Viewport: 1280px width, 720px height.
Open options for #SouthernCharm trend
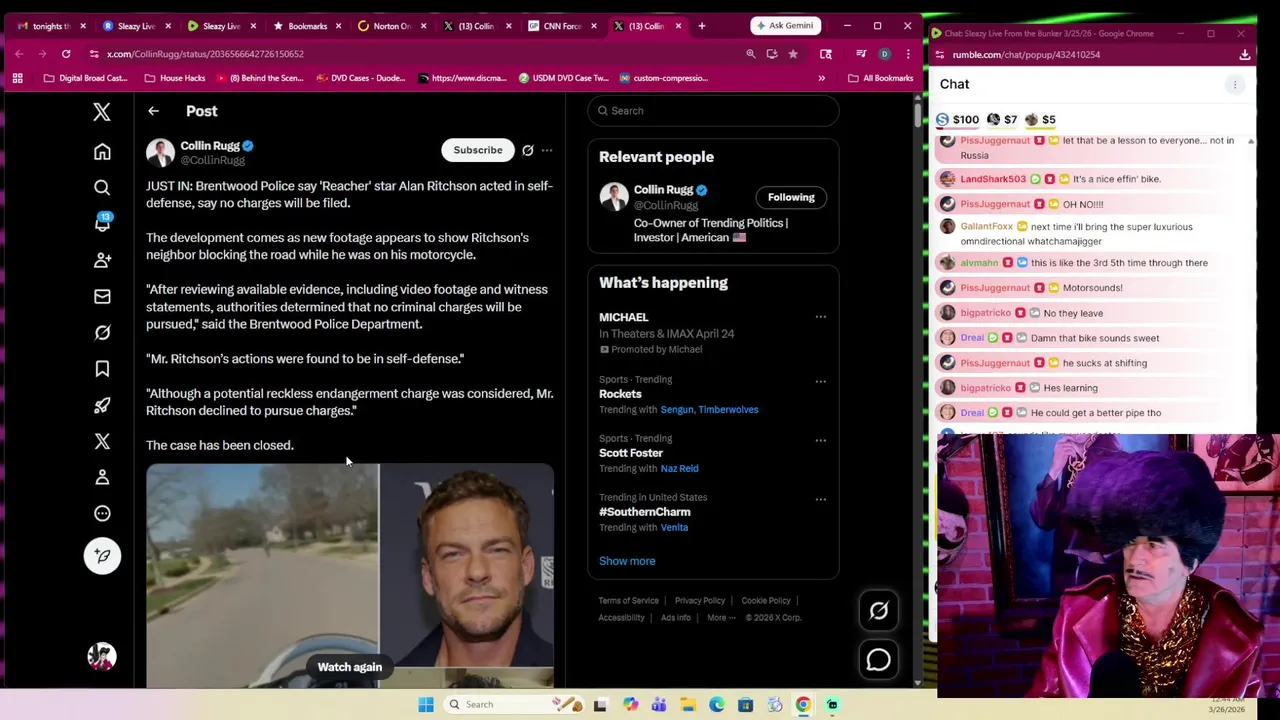(x=820, y=499)
